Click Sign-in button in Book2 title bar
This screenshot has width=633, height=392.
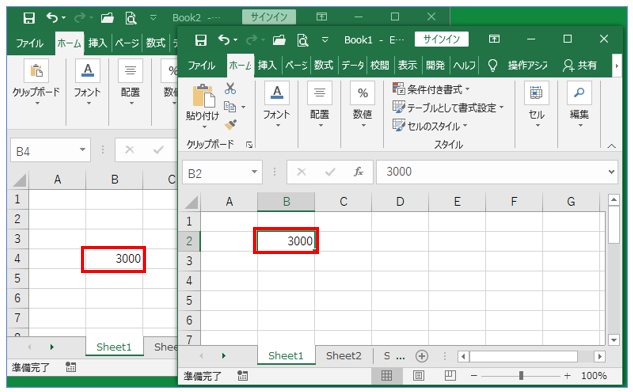pos(269,17)
